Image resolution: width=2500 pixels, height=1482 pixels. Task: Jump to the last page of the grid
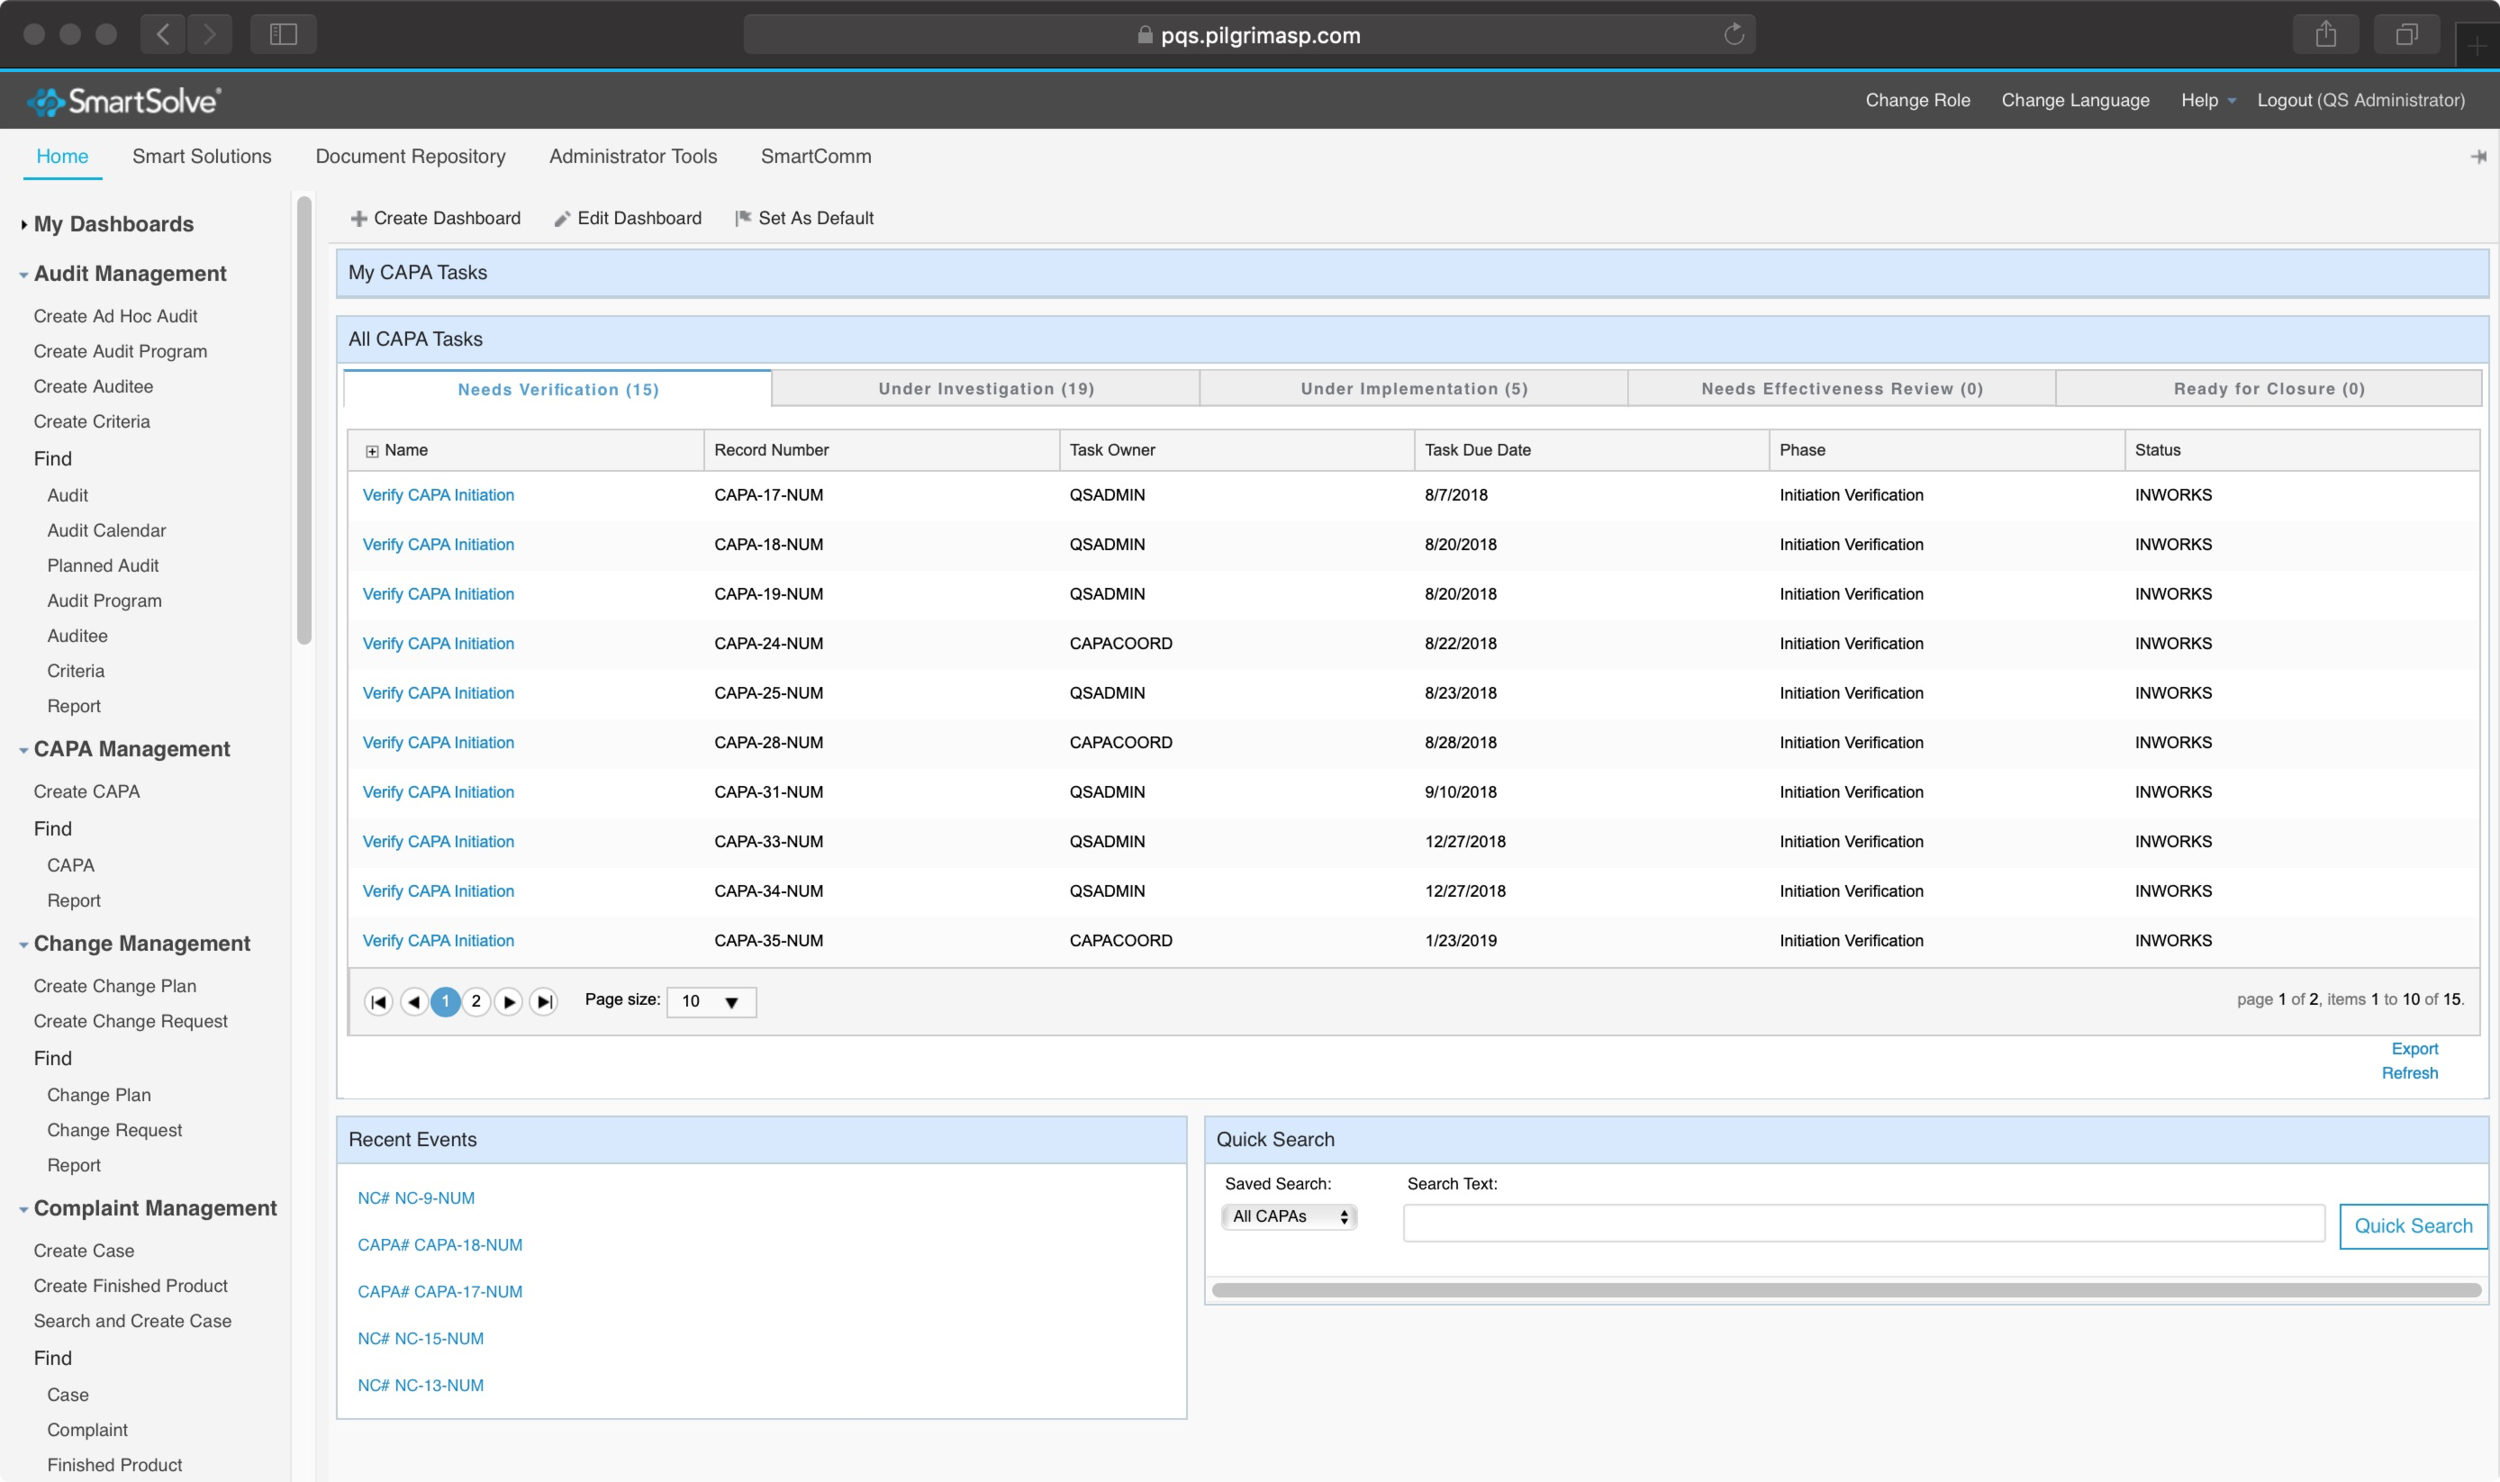coord(544,1002)
